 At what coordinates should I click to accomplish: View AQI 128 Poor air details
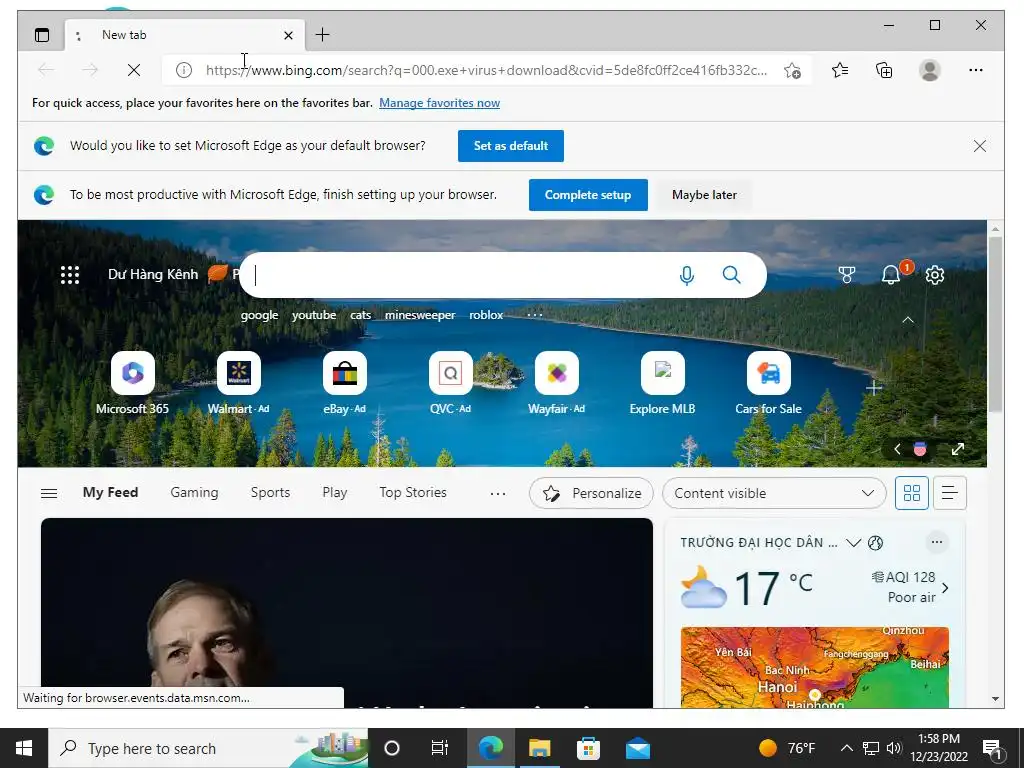click(910, 587)
